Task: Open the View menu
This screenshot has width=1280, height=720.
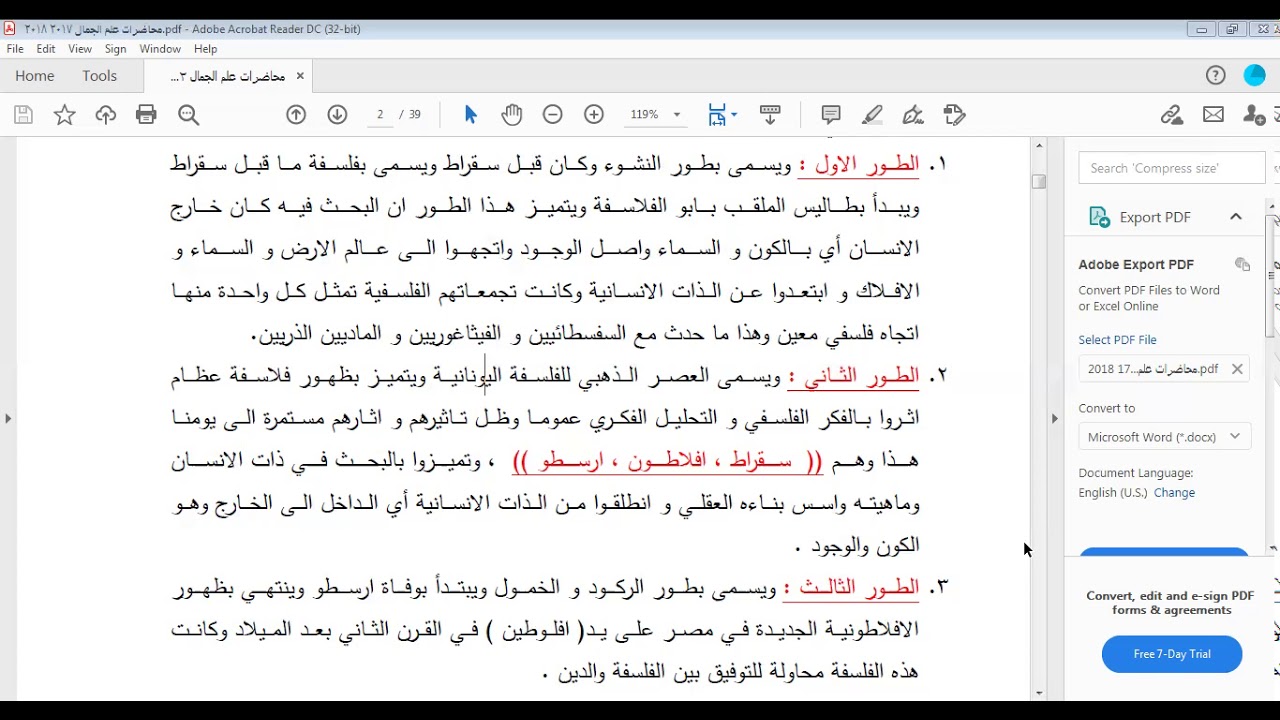Action: [x=80, y=49]
